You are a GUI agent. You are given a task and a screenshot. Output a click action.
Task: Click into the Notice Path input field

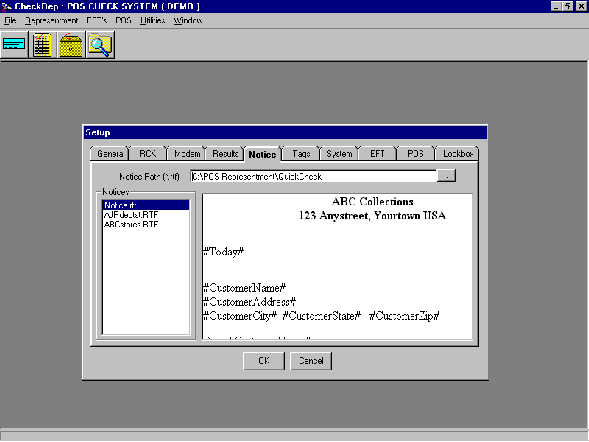[314, 176]
